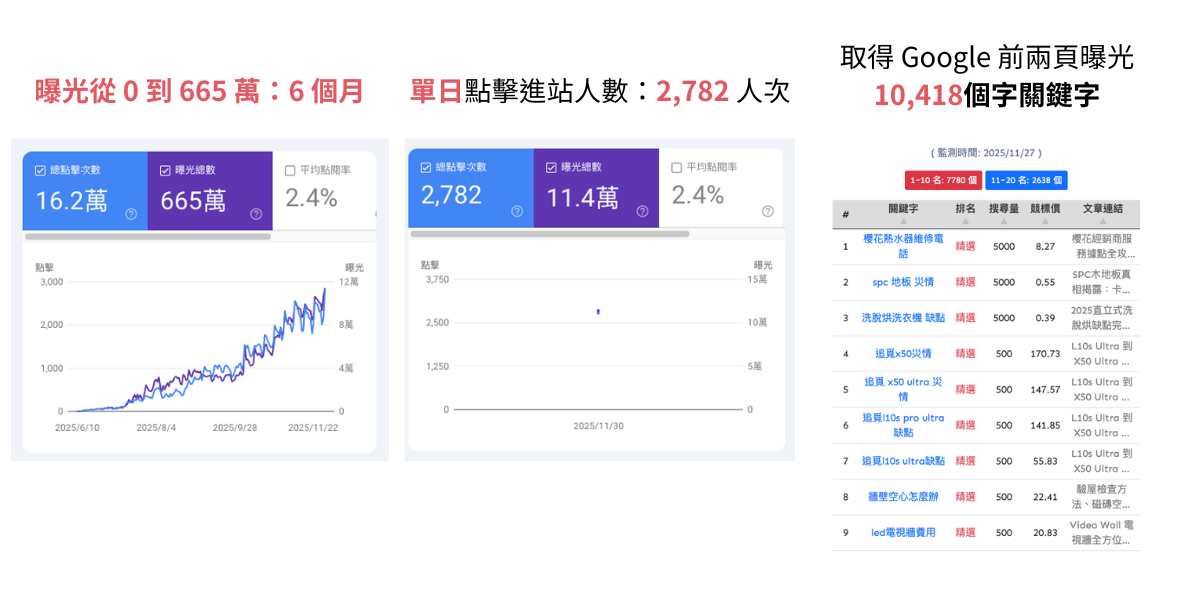Viewport: 1200px width, 600px height.
Task: Click help icon on the 665萬 impressions card
Action: (256, 213)
